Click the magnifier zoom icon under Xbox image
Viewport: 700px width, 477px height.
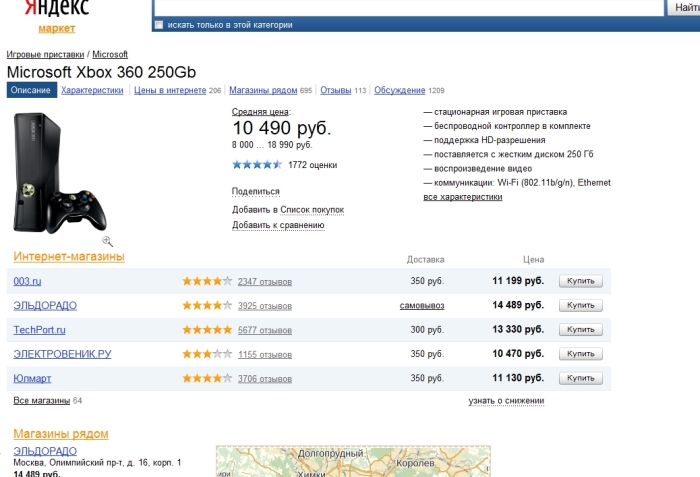pos(107,241)
